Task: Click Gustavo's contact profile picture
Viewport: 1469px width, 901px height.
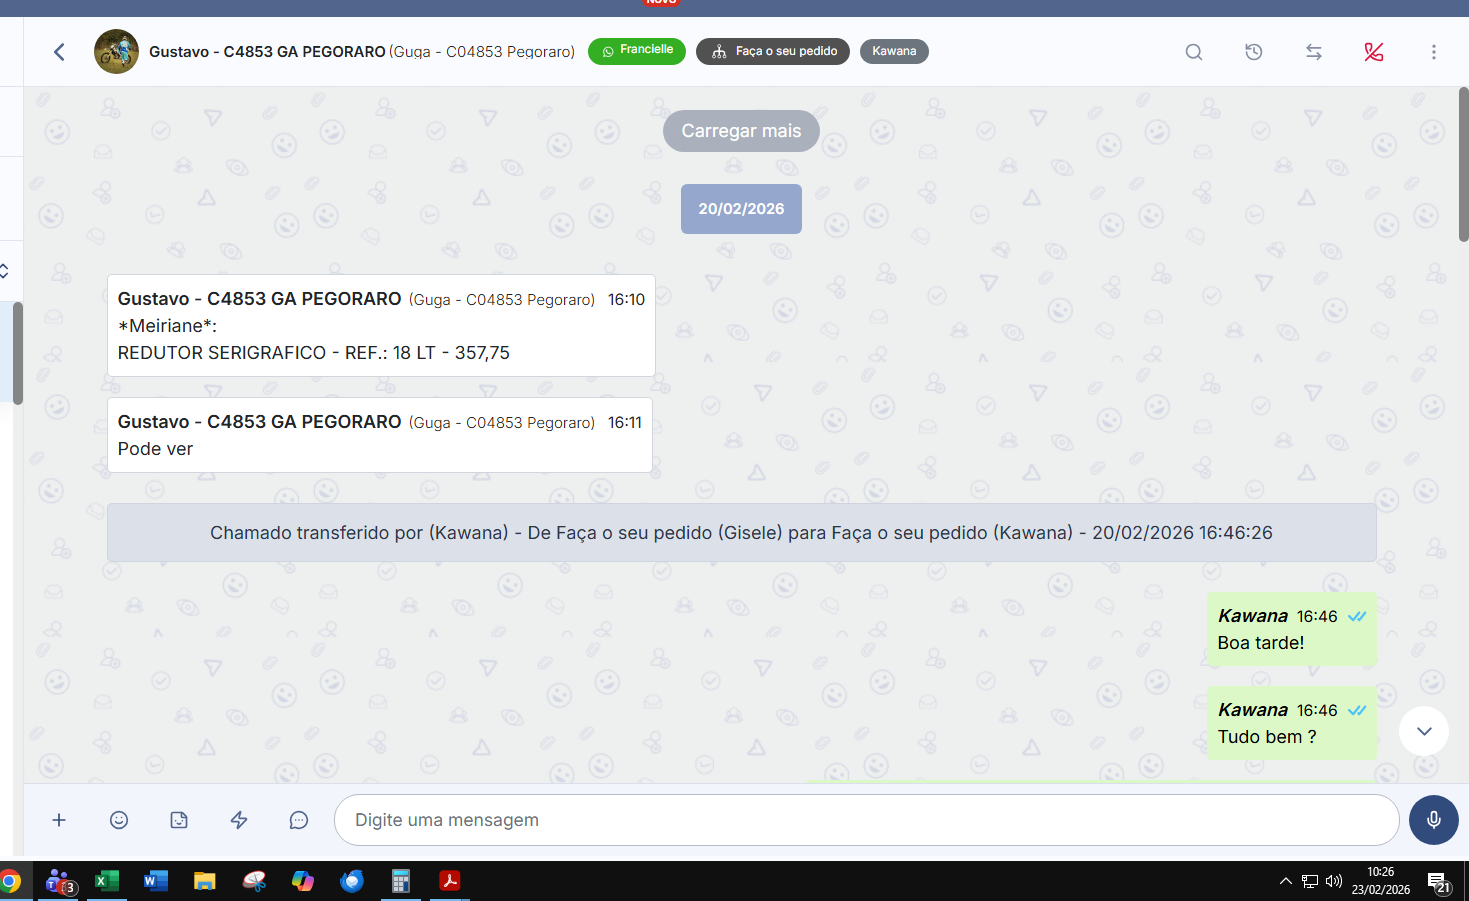Action: [116, 52]
